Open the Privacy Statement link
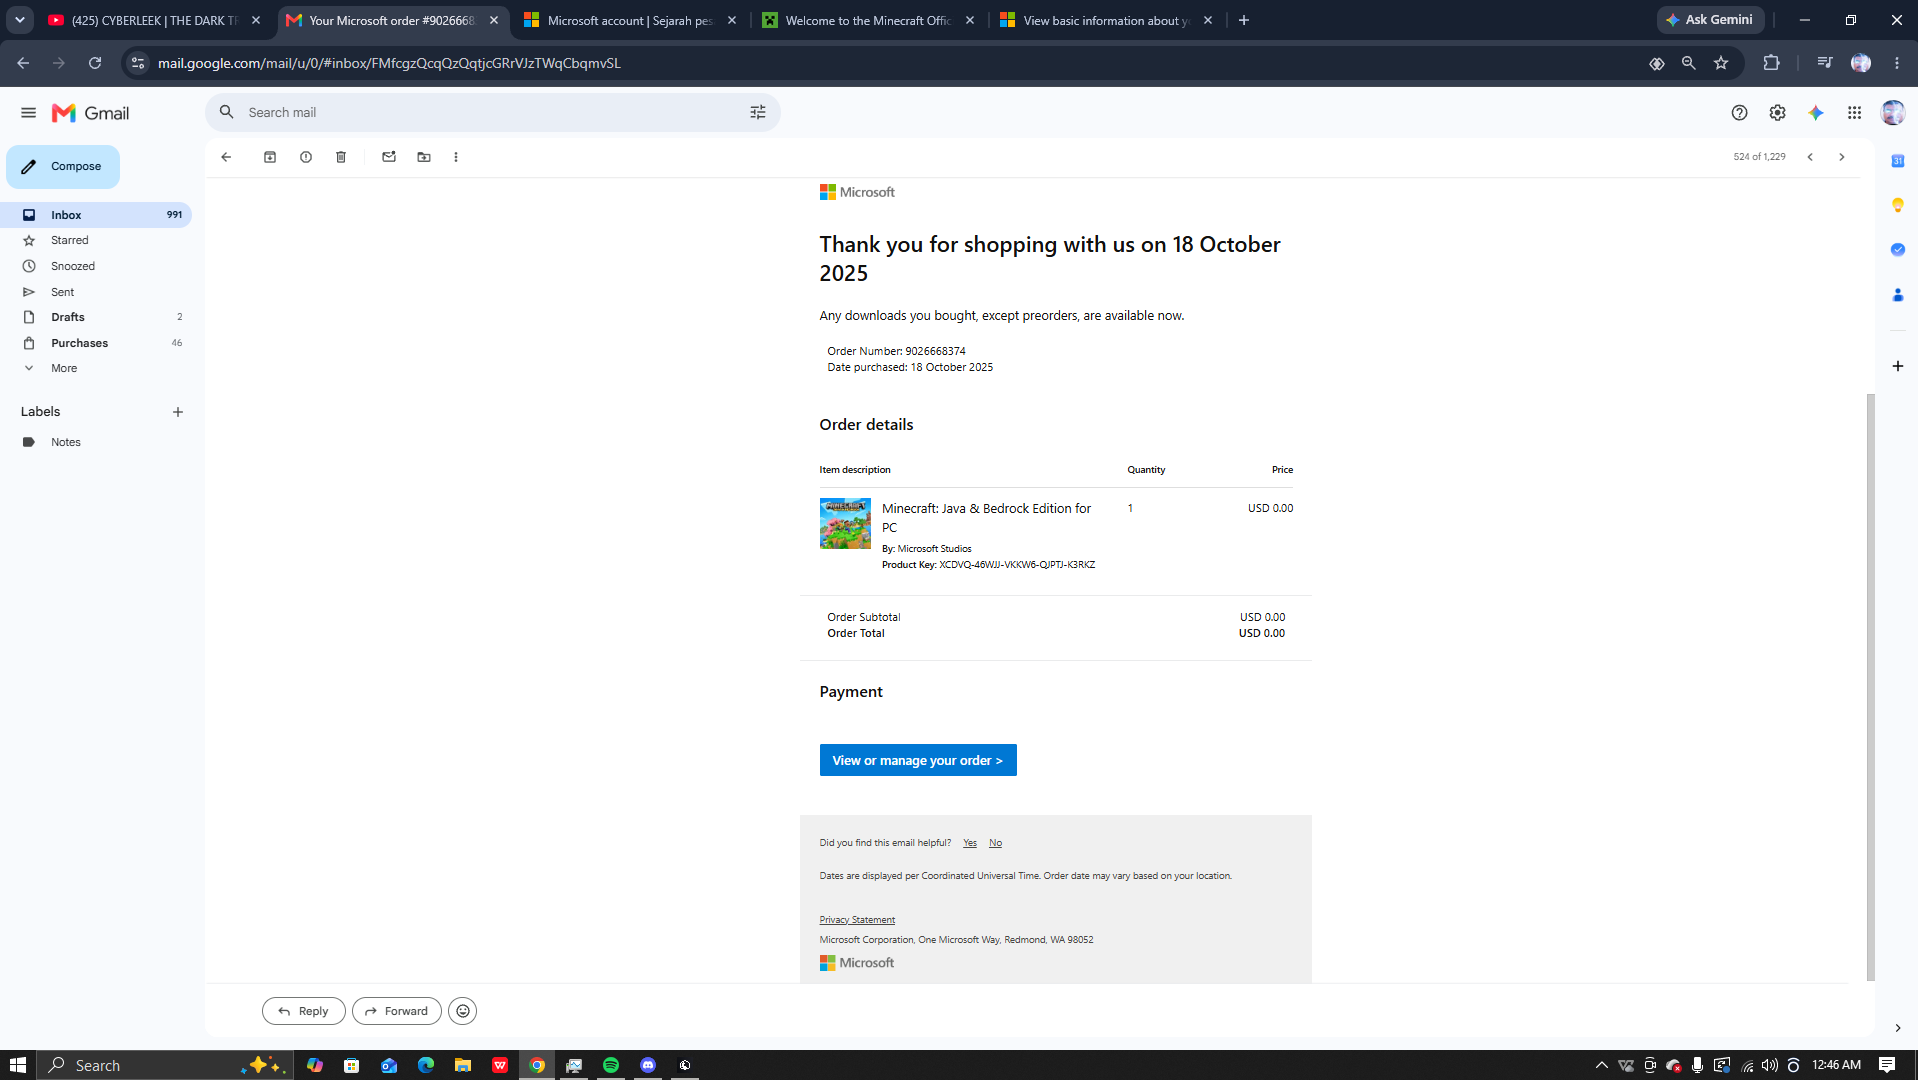The height and width of the screenshot is (1080, 1918). click(857, 920)
